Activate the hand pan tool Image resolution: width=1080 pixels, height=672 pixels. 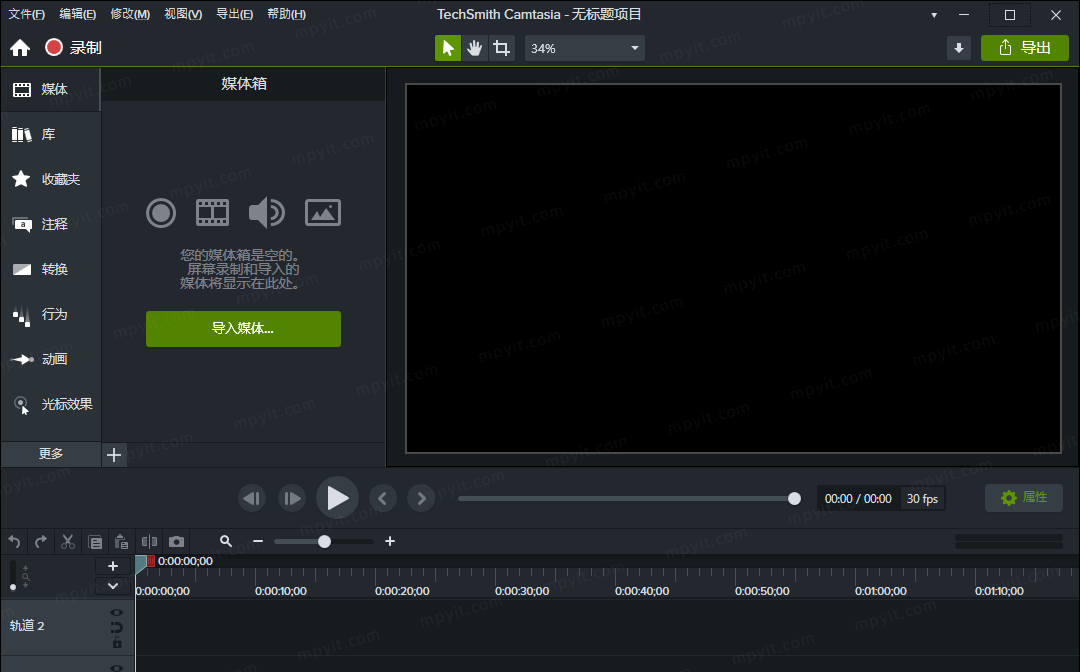point(475,48)
